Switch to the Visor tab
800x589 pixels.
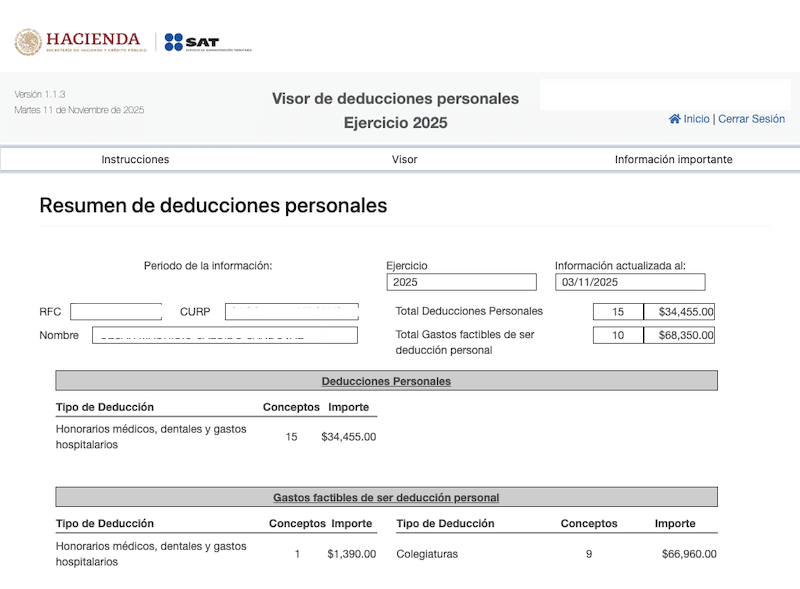pyautogui.click(x=404, y=159)
